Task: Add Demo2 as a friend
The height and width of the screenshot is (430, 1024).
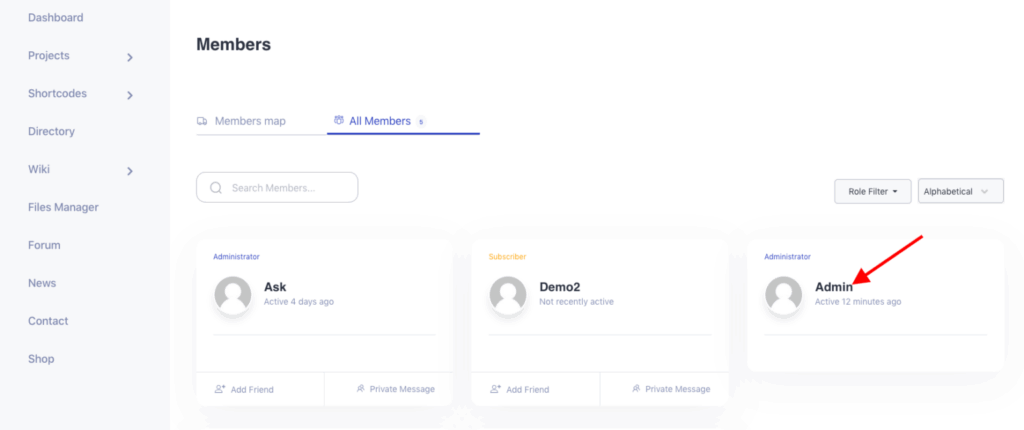Action: [x=527, y=389]
